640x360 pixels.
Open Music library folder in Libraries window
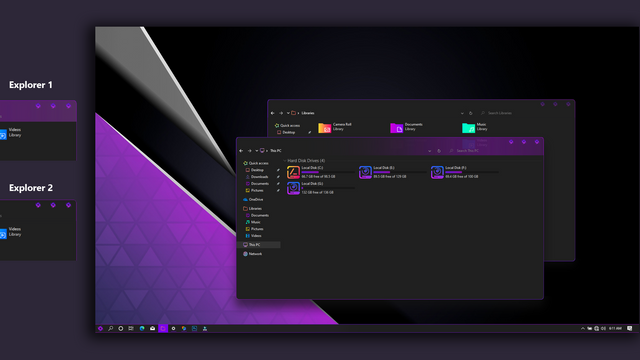[x=468, y=128]
